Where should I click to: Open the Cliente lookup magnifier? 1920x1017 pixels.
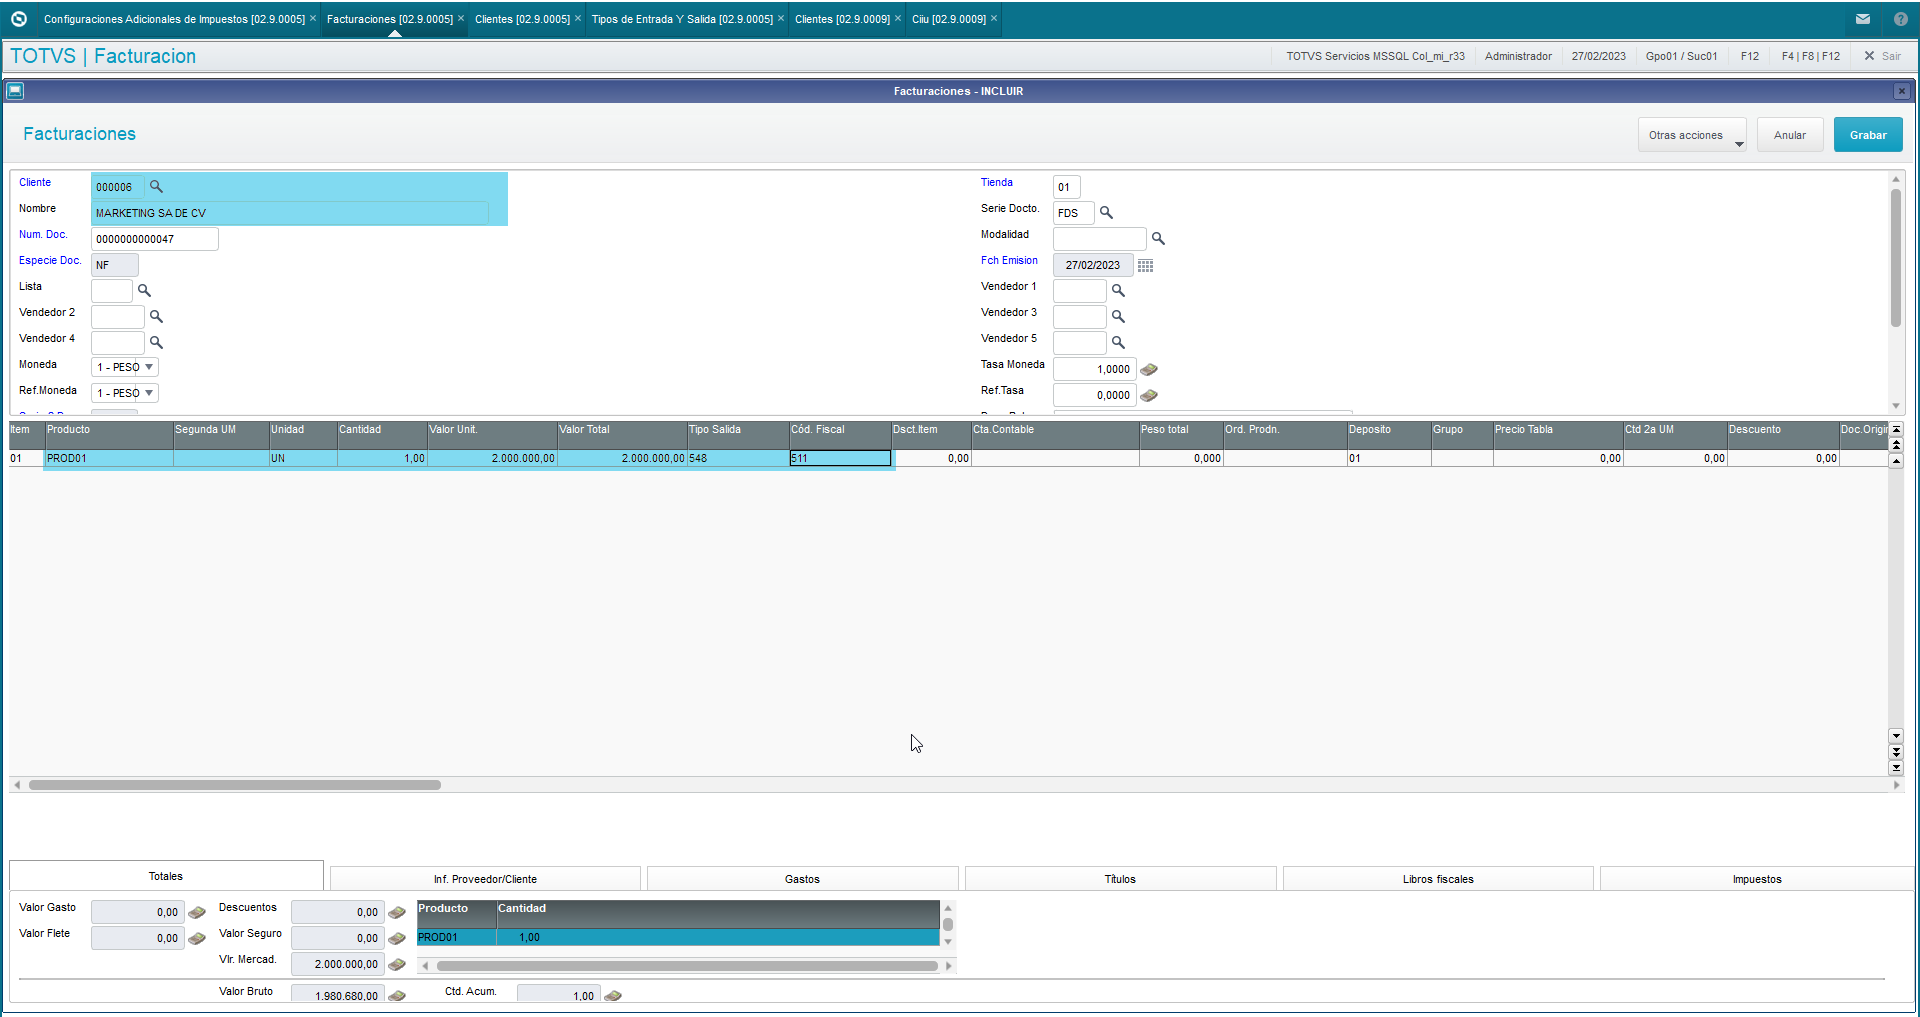click(x=156, y=187)
